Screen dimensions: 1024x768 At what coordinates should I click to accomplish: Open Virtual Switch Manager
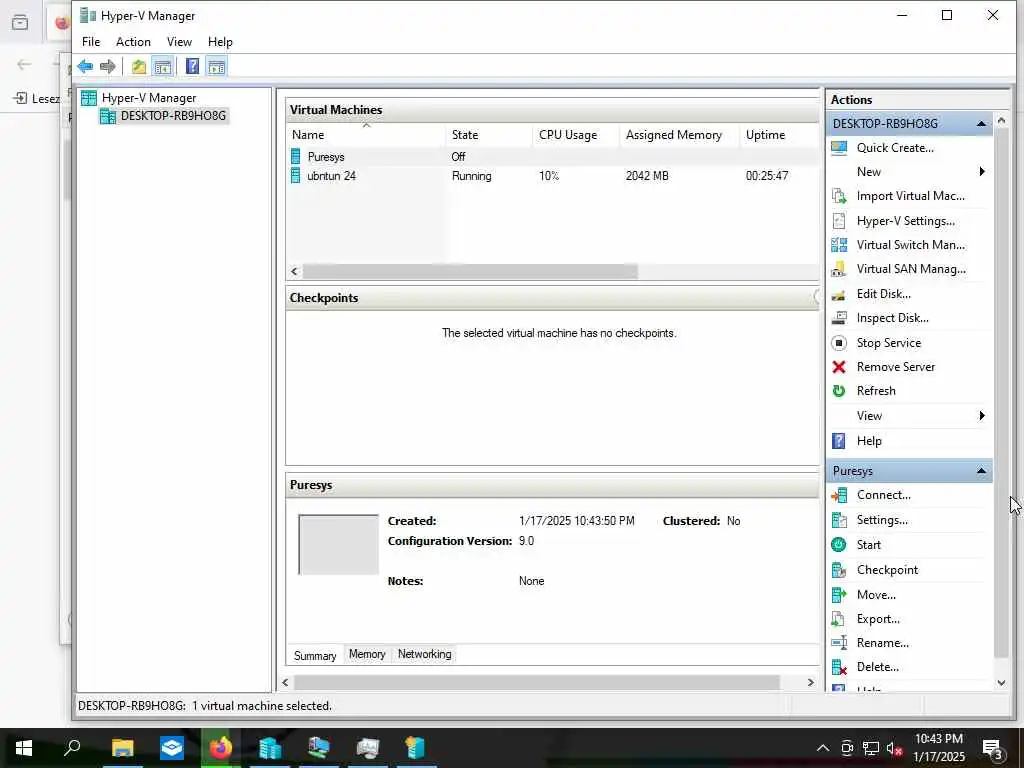point(910,245)
